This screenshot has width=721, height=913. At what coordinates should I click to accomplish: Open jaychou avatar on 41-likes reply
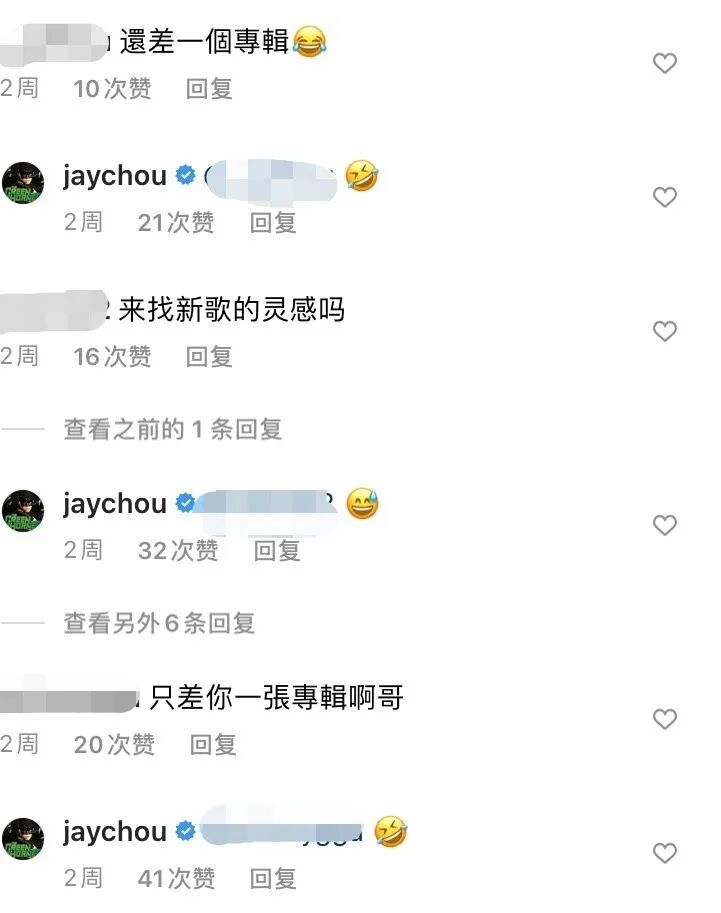coord(23,838)
